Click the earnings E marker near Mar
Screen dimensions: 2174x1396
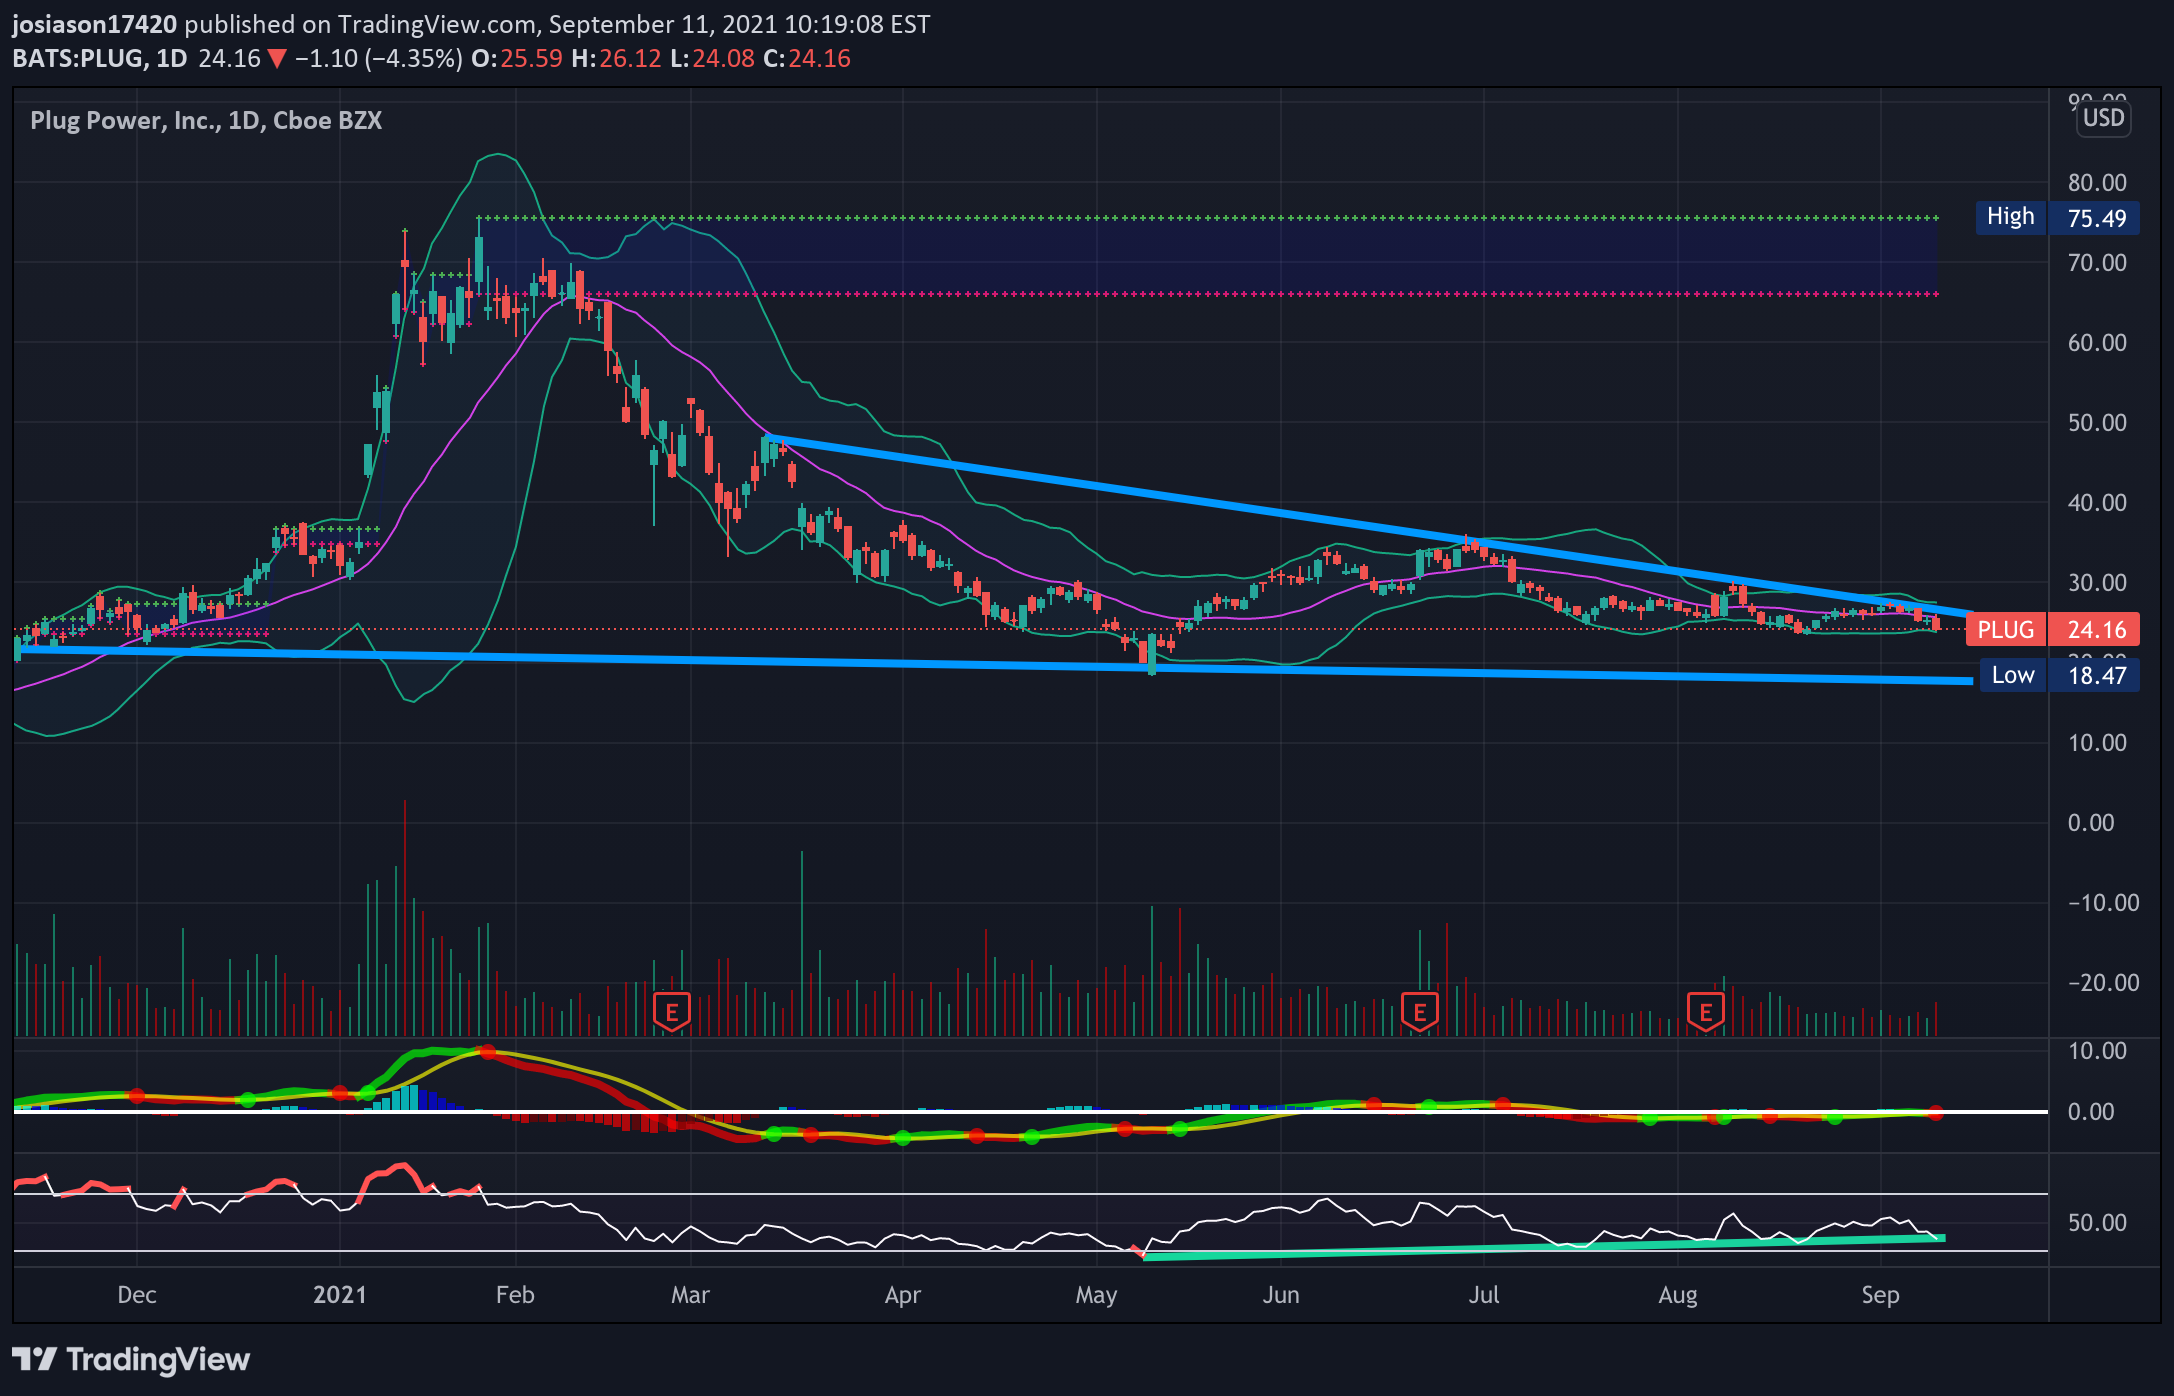coord(672,1012)
